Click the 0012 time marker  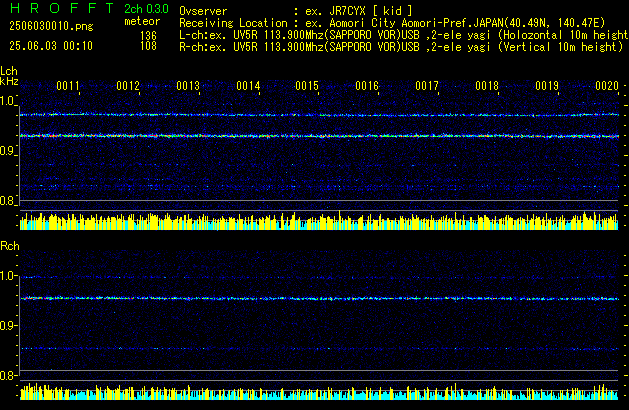coord(128,86)
